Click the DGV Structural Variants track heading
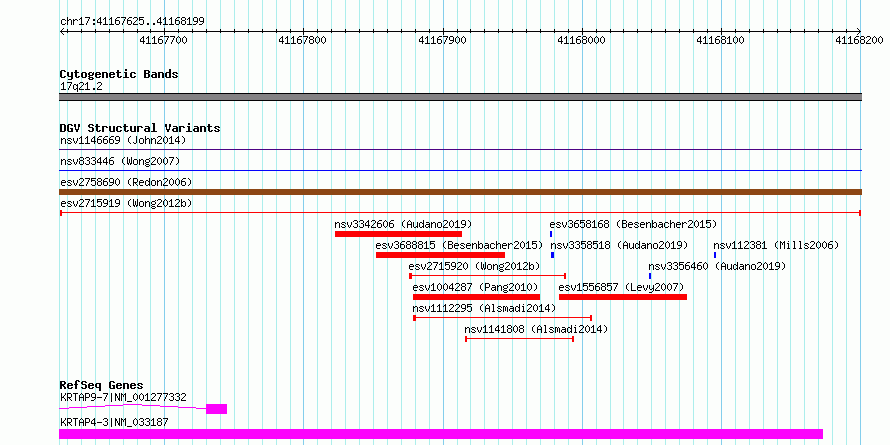The image size is (890, 445). (x=140, y=128)
